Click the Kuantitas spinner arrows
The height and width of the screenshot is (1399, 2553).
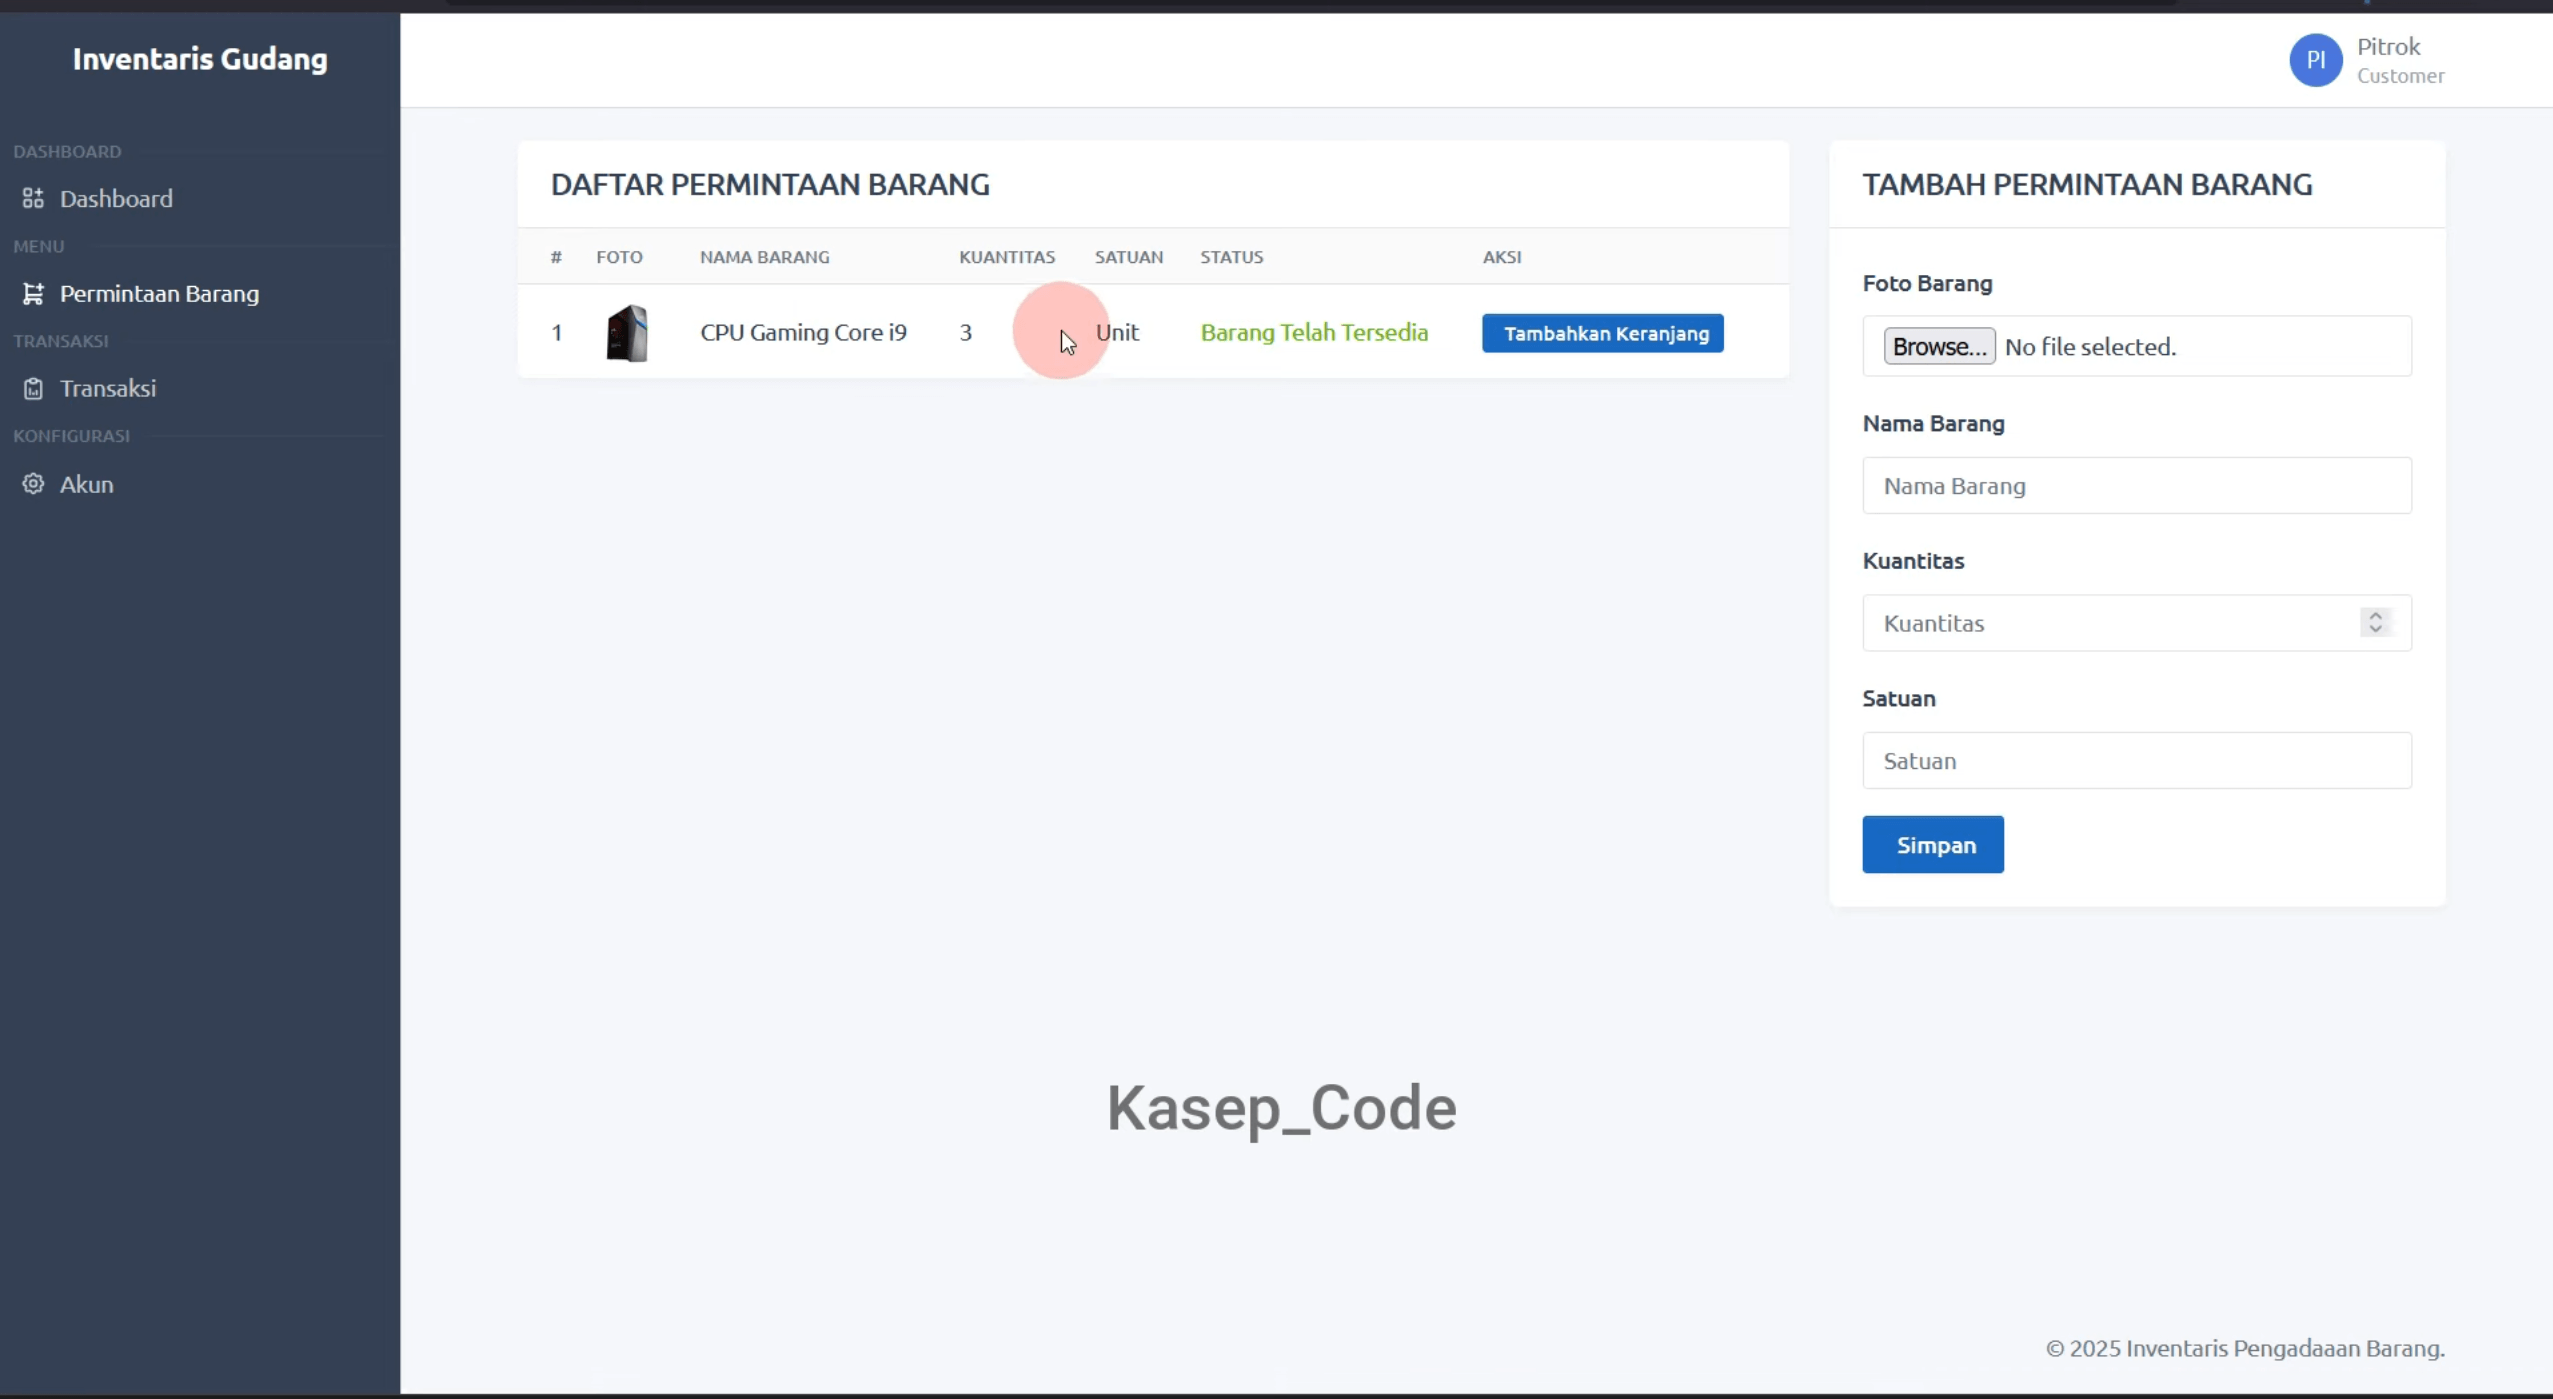2375,622
